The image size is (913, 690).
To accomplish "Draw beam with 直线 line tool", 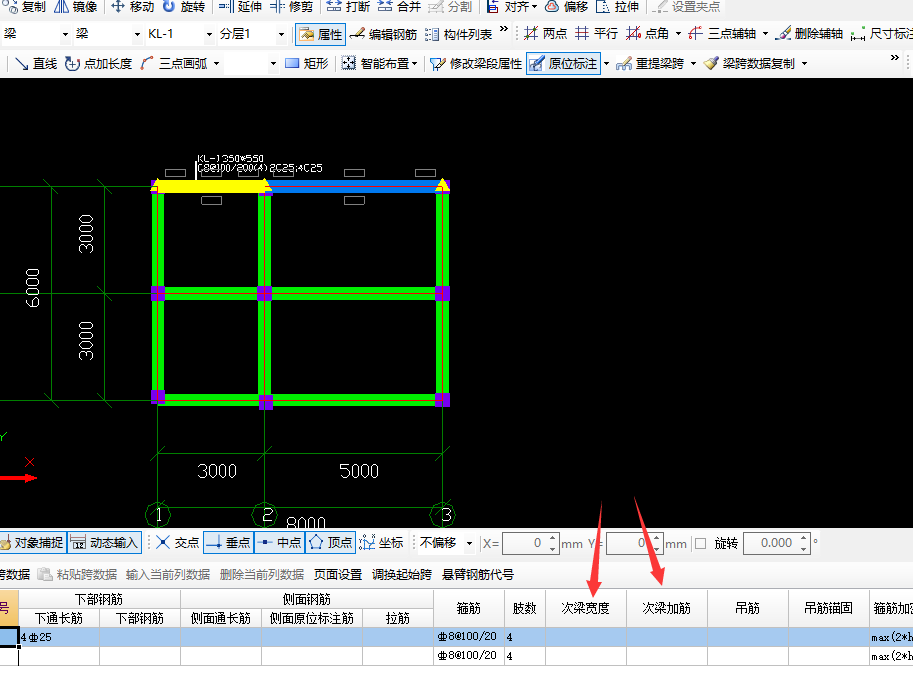I will click(x=36, y=63).
